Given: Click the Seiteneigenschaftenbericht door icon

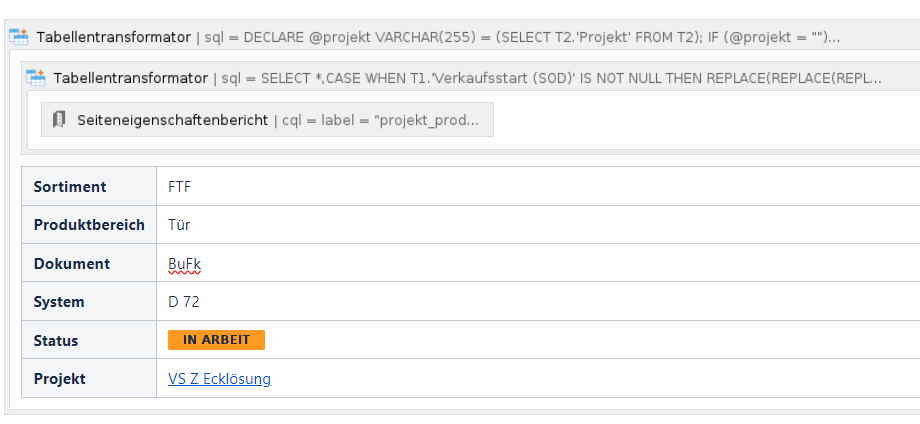Looking at the screenshot, I should click(59, 120).
